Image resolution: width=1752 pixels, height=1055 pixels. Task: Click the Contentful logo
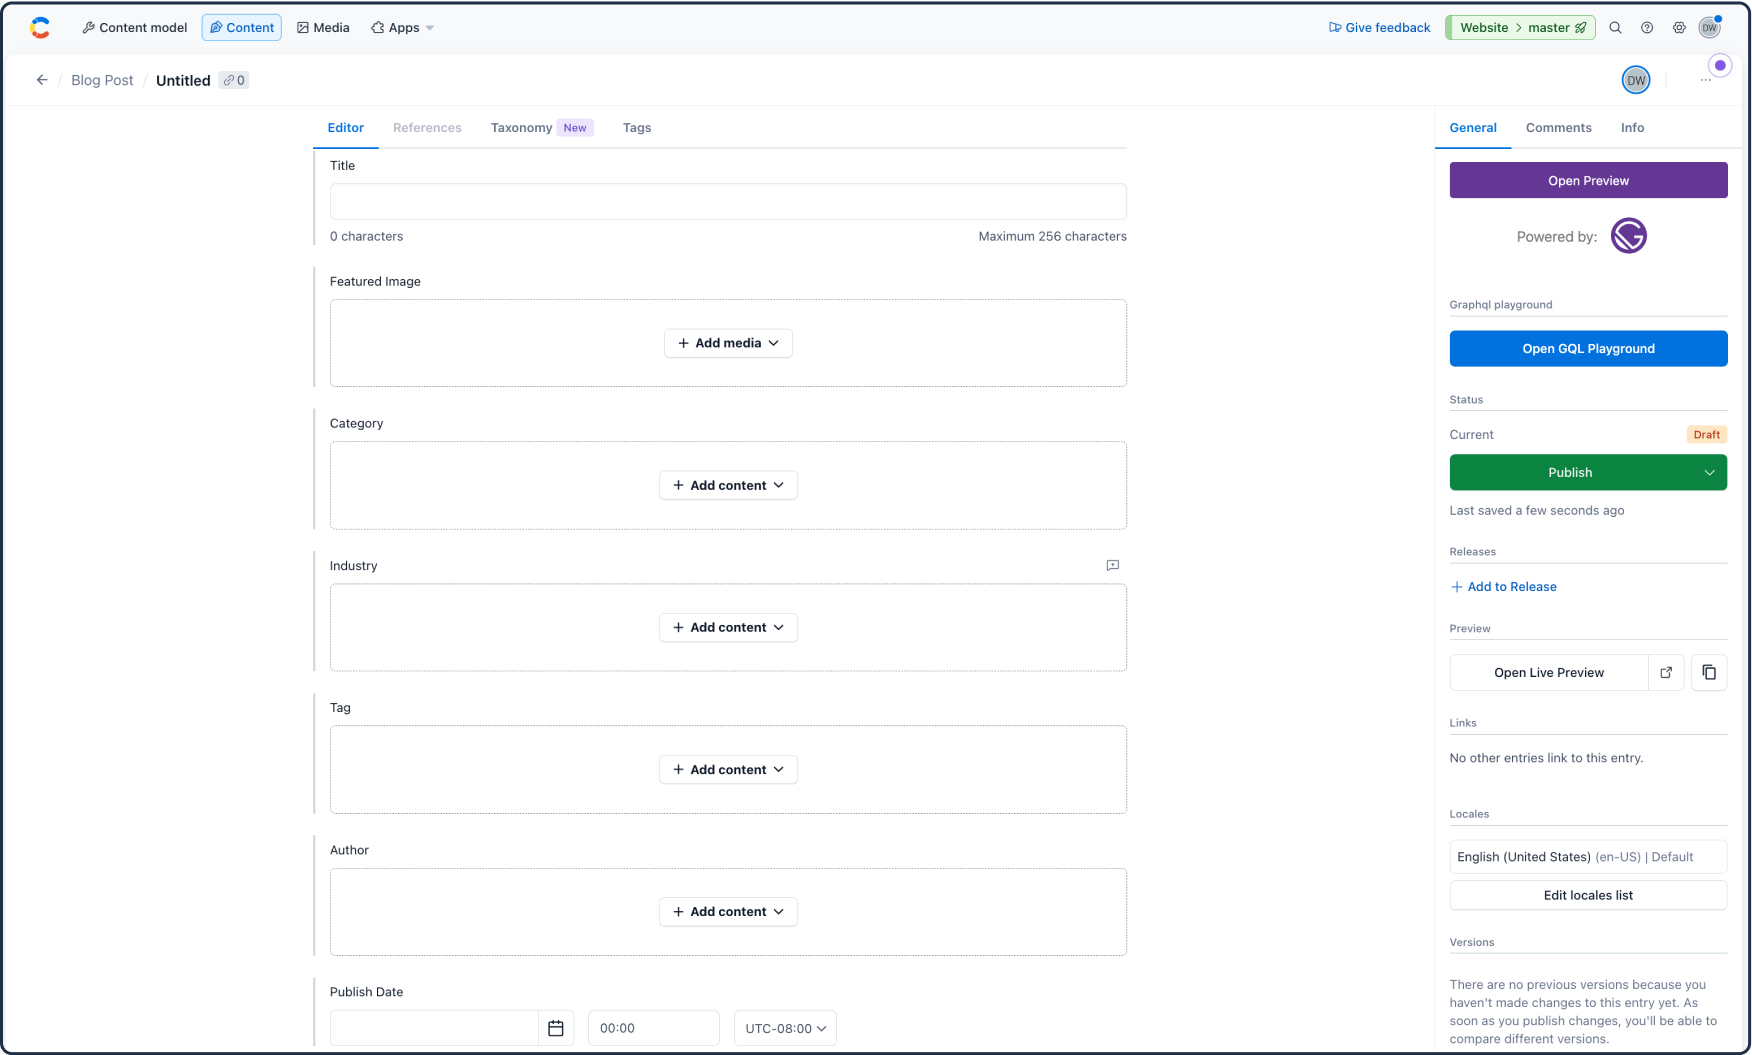(x=40, y=27)
